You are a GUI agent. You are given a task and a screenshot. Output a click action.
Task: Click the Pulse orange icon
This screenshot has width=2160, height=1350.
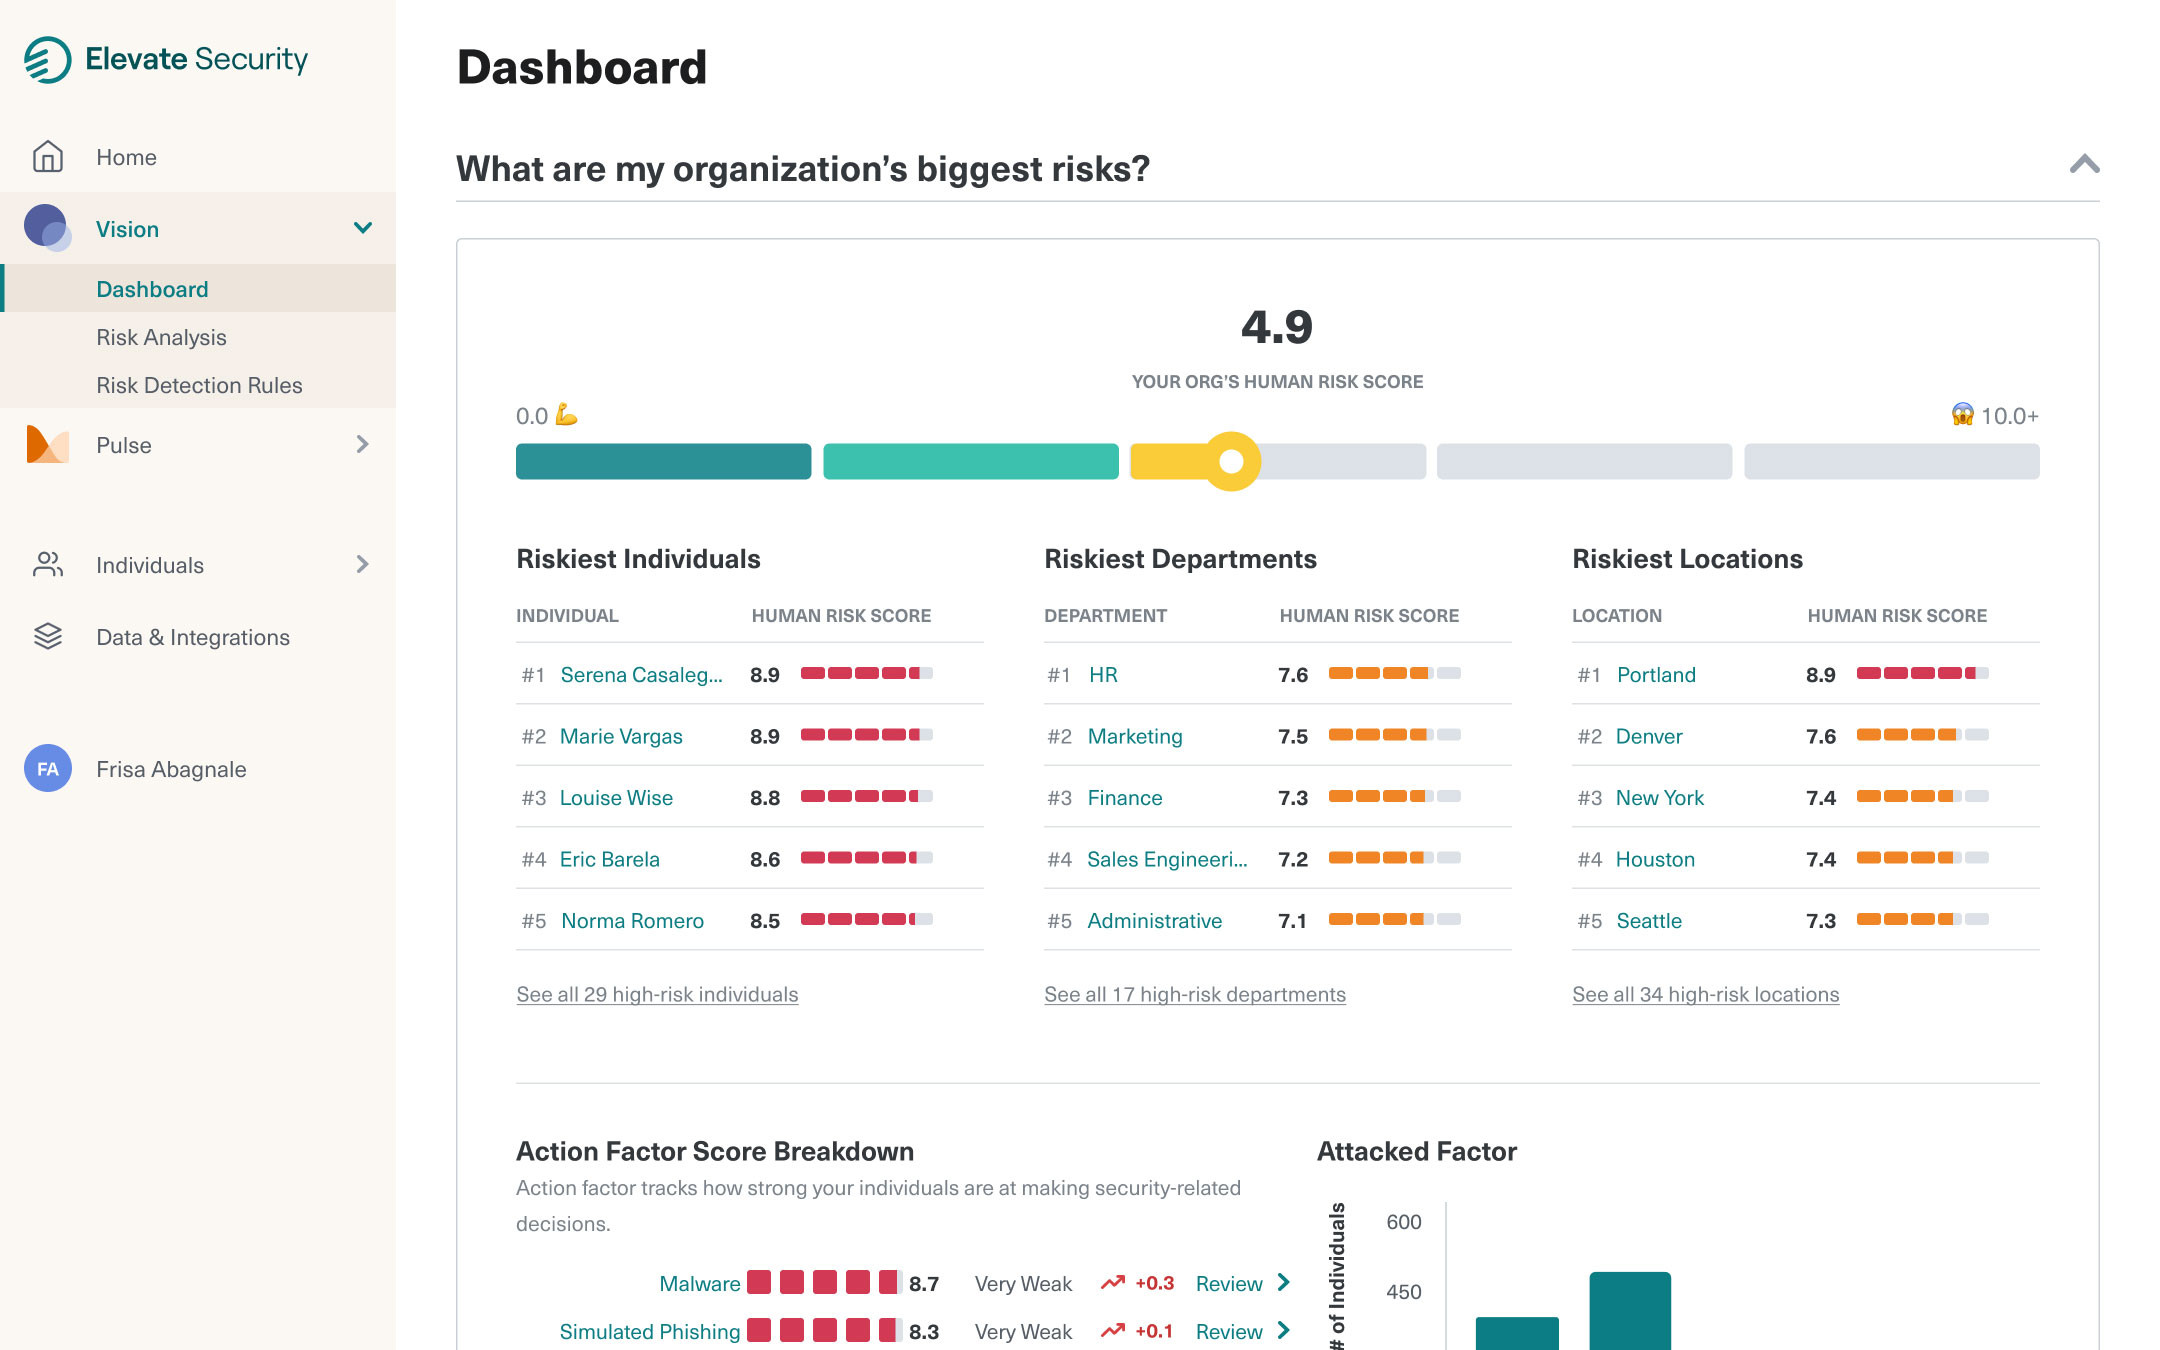point(47,445)
